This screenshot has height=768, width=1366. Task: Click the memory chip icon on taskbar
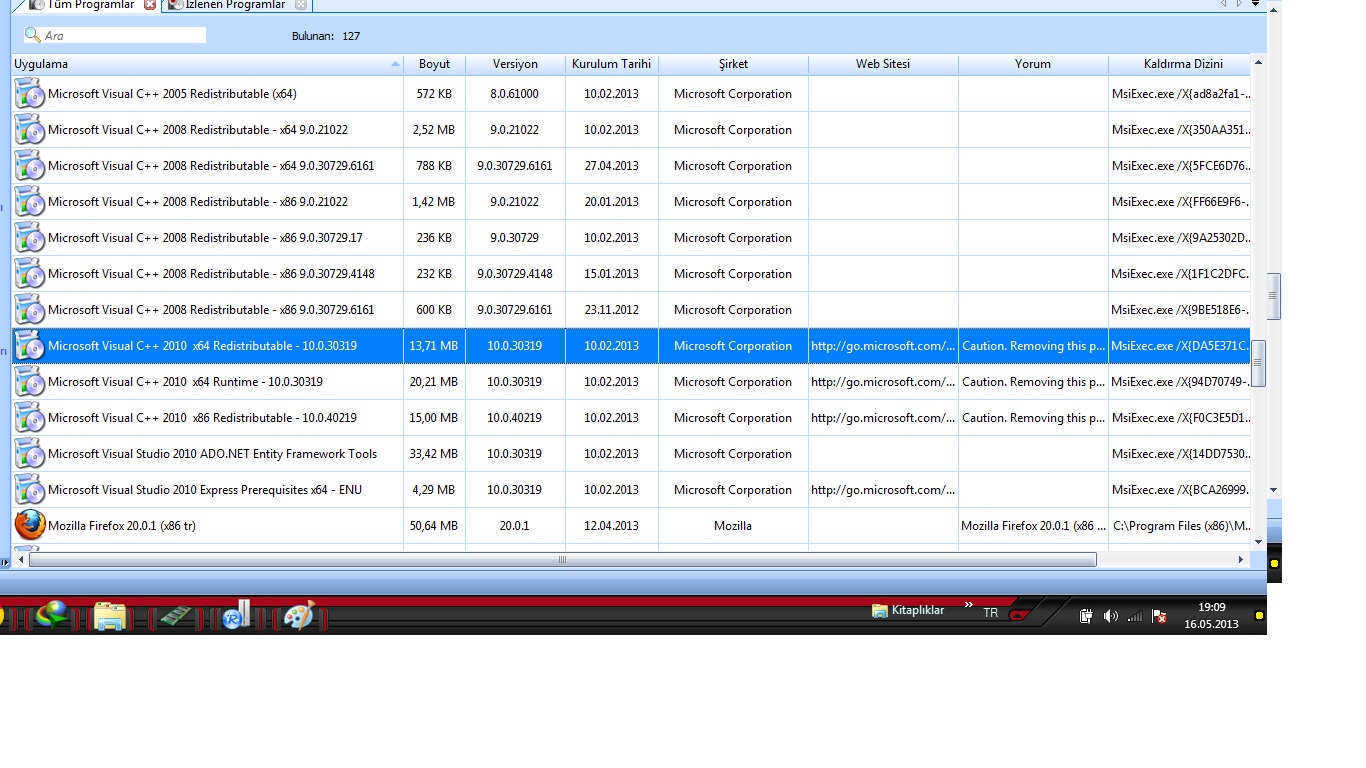(175, 615)
